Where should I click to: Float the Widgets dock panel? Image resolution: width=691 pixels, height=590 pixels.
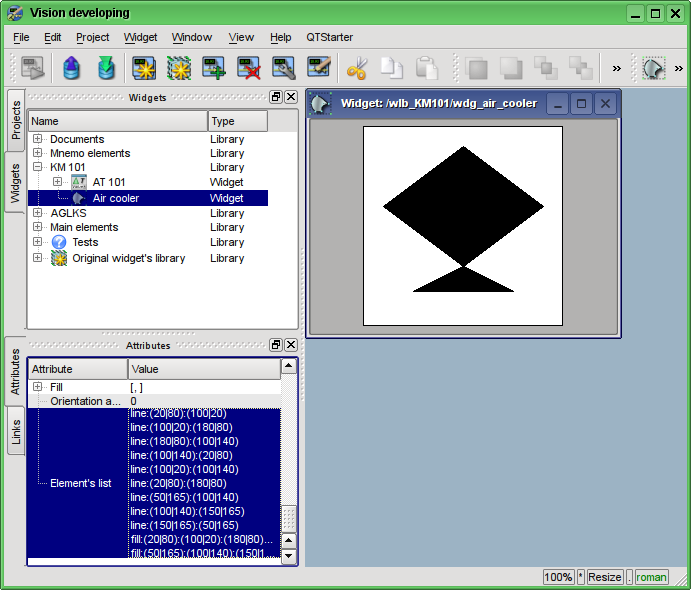(x=276, y=97)
